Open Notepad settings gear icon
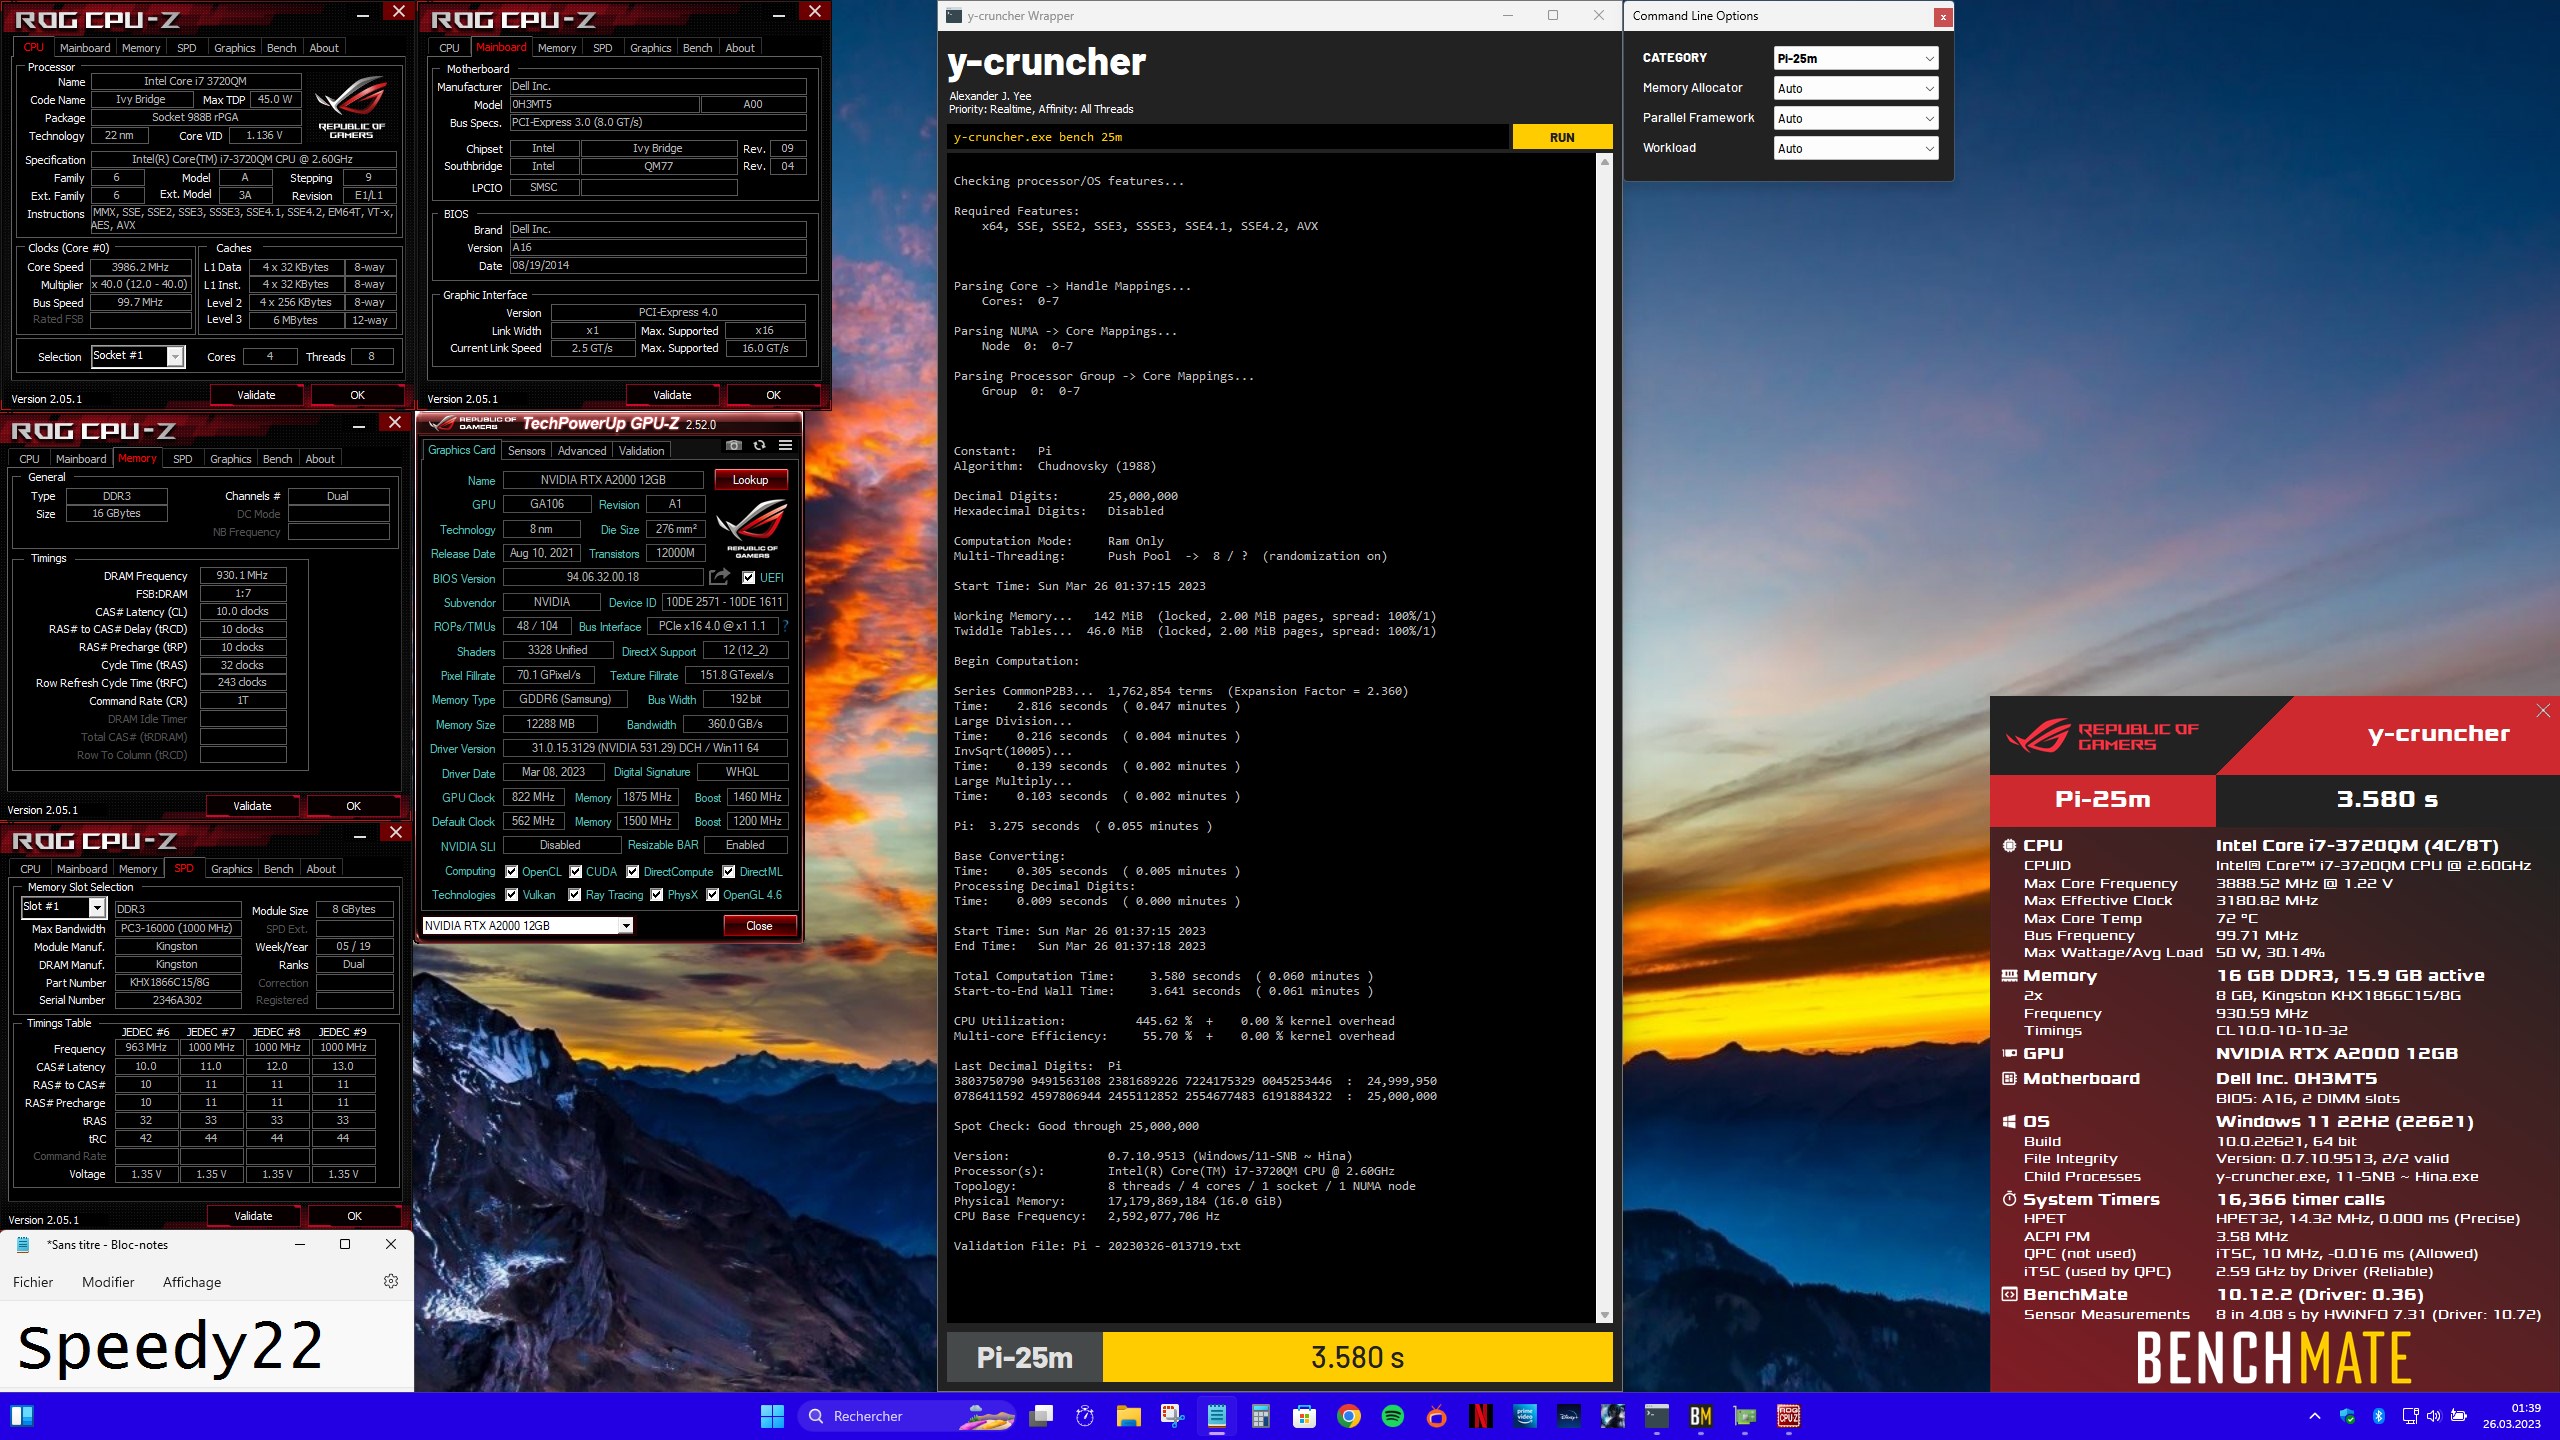2560x1440 pixels. 391,1281
